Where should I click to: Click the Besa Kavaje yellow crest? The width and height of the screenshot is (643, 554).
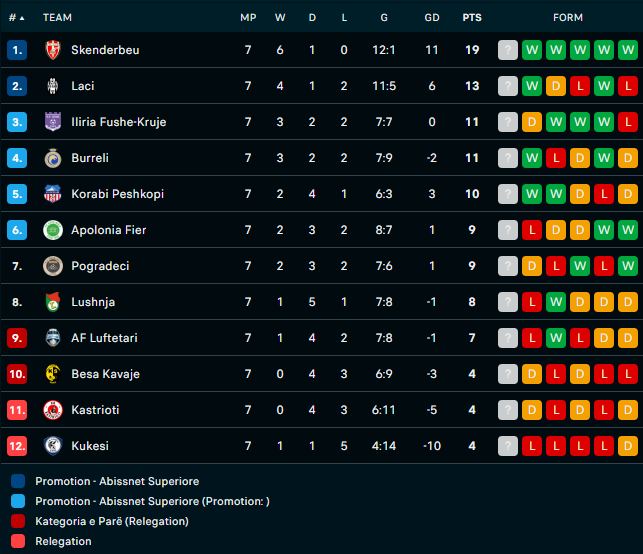point(53,374)
